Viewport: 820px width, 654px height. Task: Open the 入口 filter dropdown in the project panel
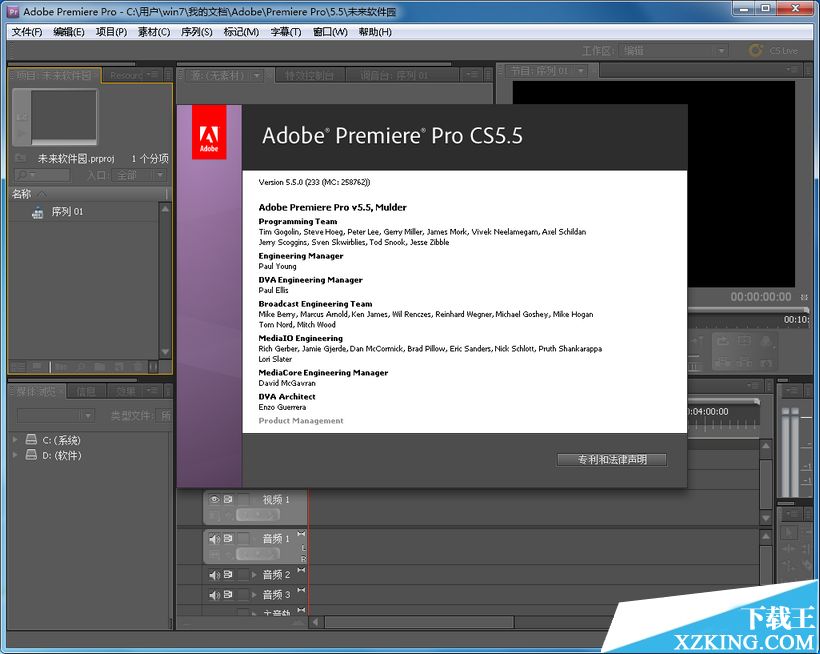(139, 175)
